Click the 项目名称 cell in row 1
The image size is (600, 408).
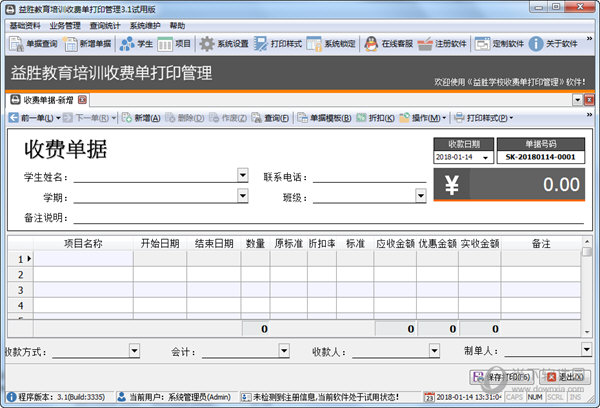click(x=83, y=259)
